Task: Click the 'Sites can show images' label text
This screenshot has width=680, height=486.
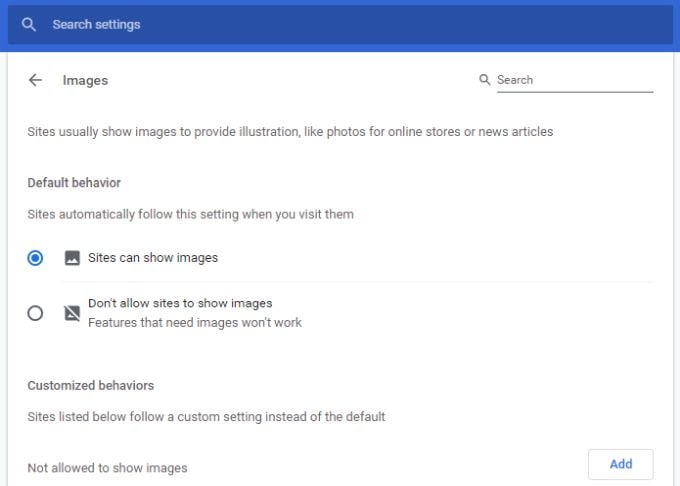Action: pos(153,258)
